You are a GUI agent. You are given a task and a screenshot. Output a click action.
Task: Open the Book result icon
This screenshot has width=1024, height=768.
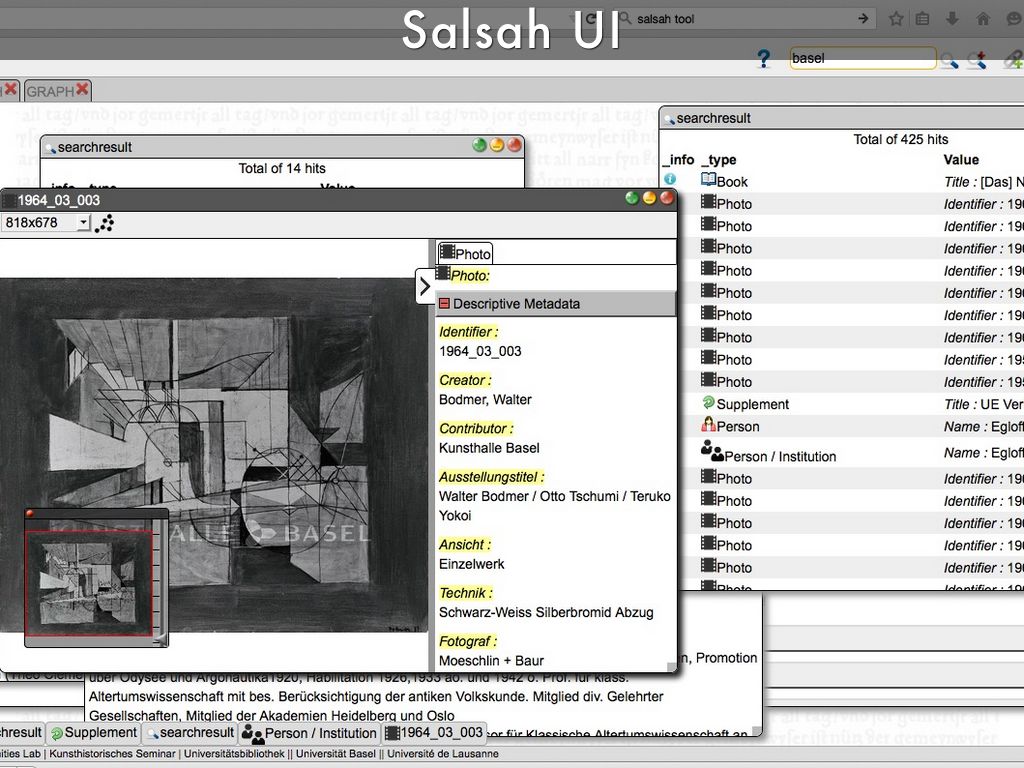[709, 181]
